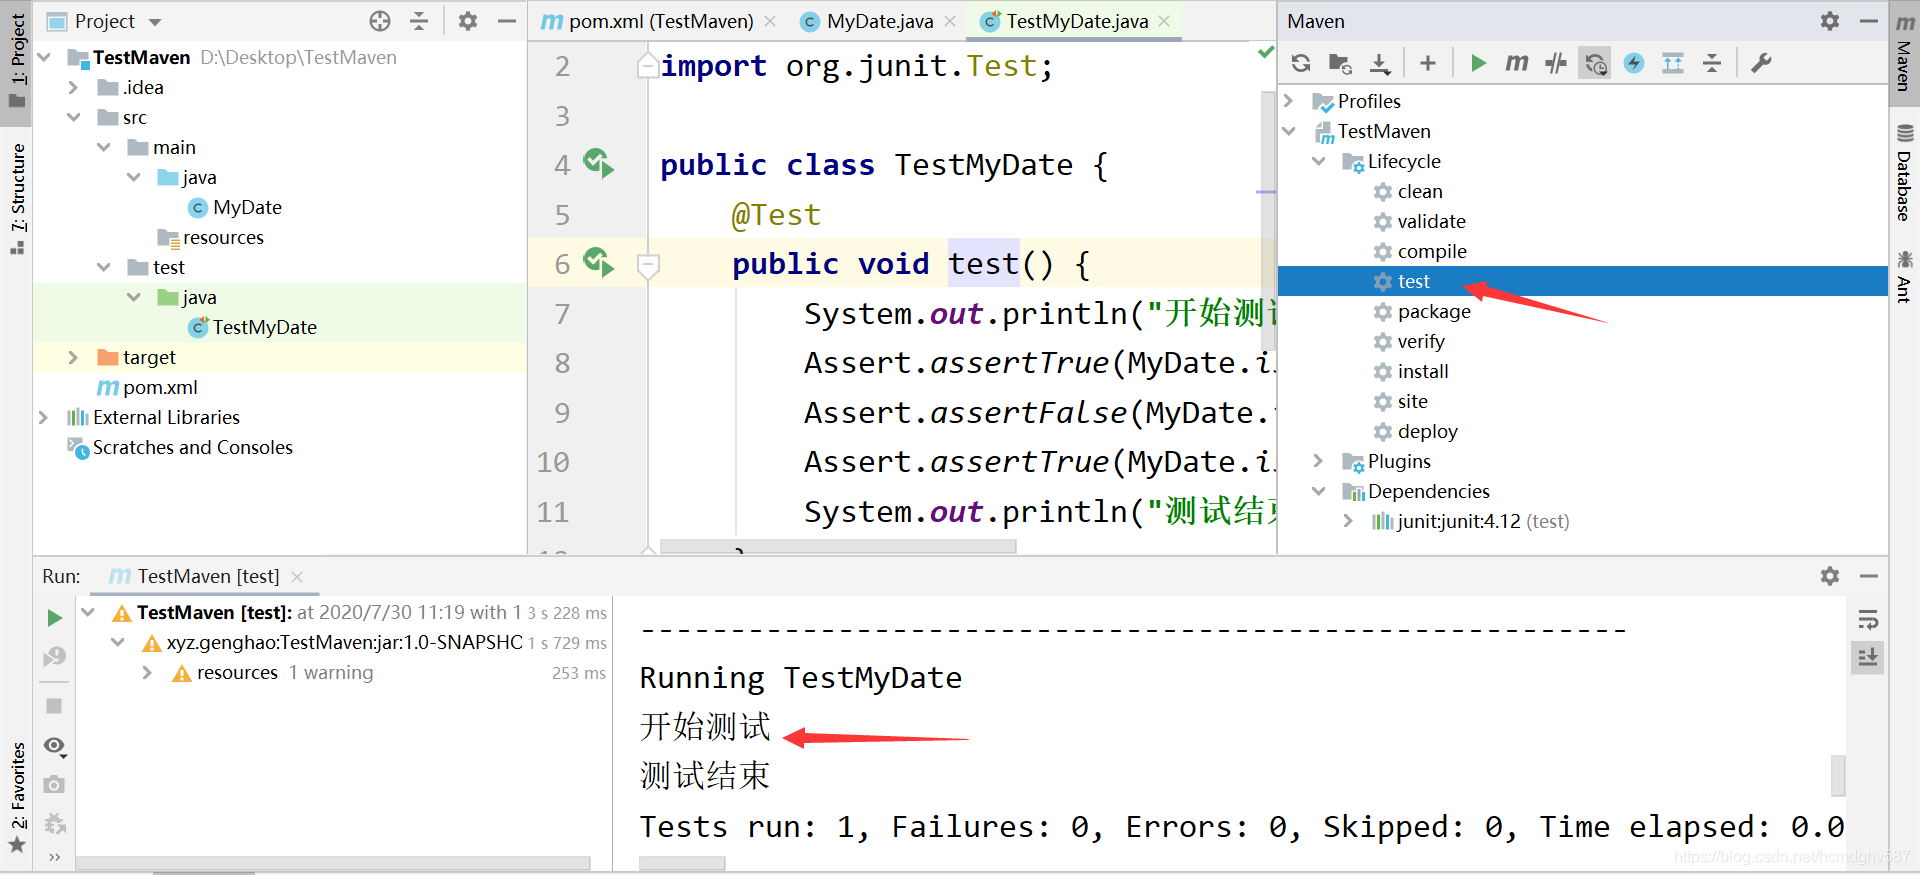The image size is (1920, 875).
Task: Expand External Libraries node
Action: [43, 417]
